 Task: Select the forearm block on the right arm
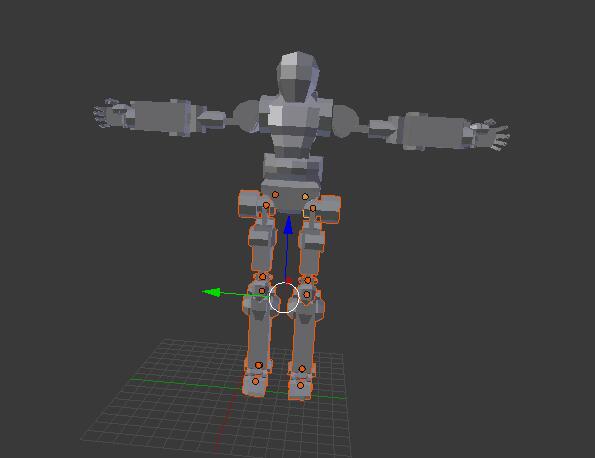(x=434, y=131)
